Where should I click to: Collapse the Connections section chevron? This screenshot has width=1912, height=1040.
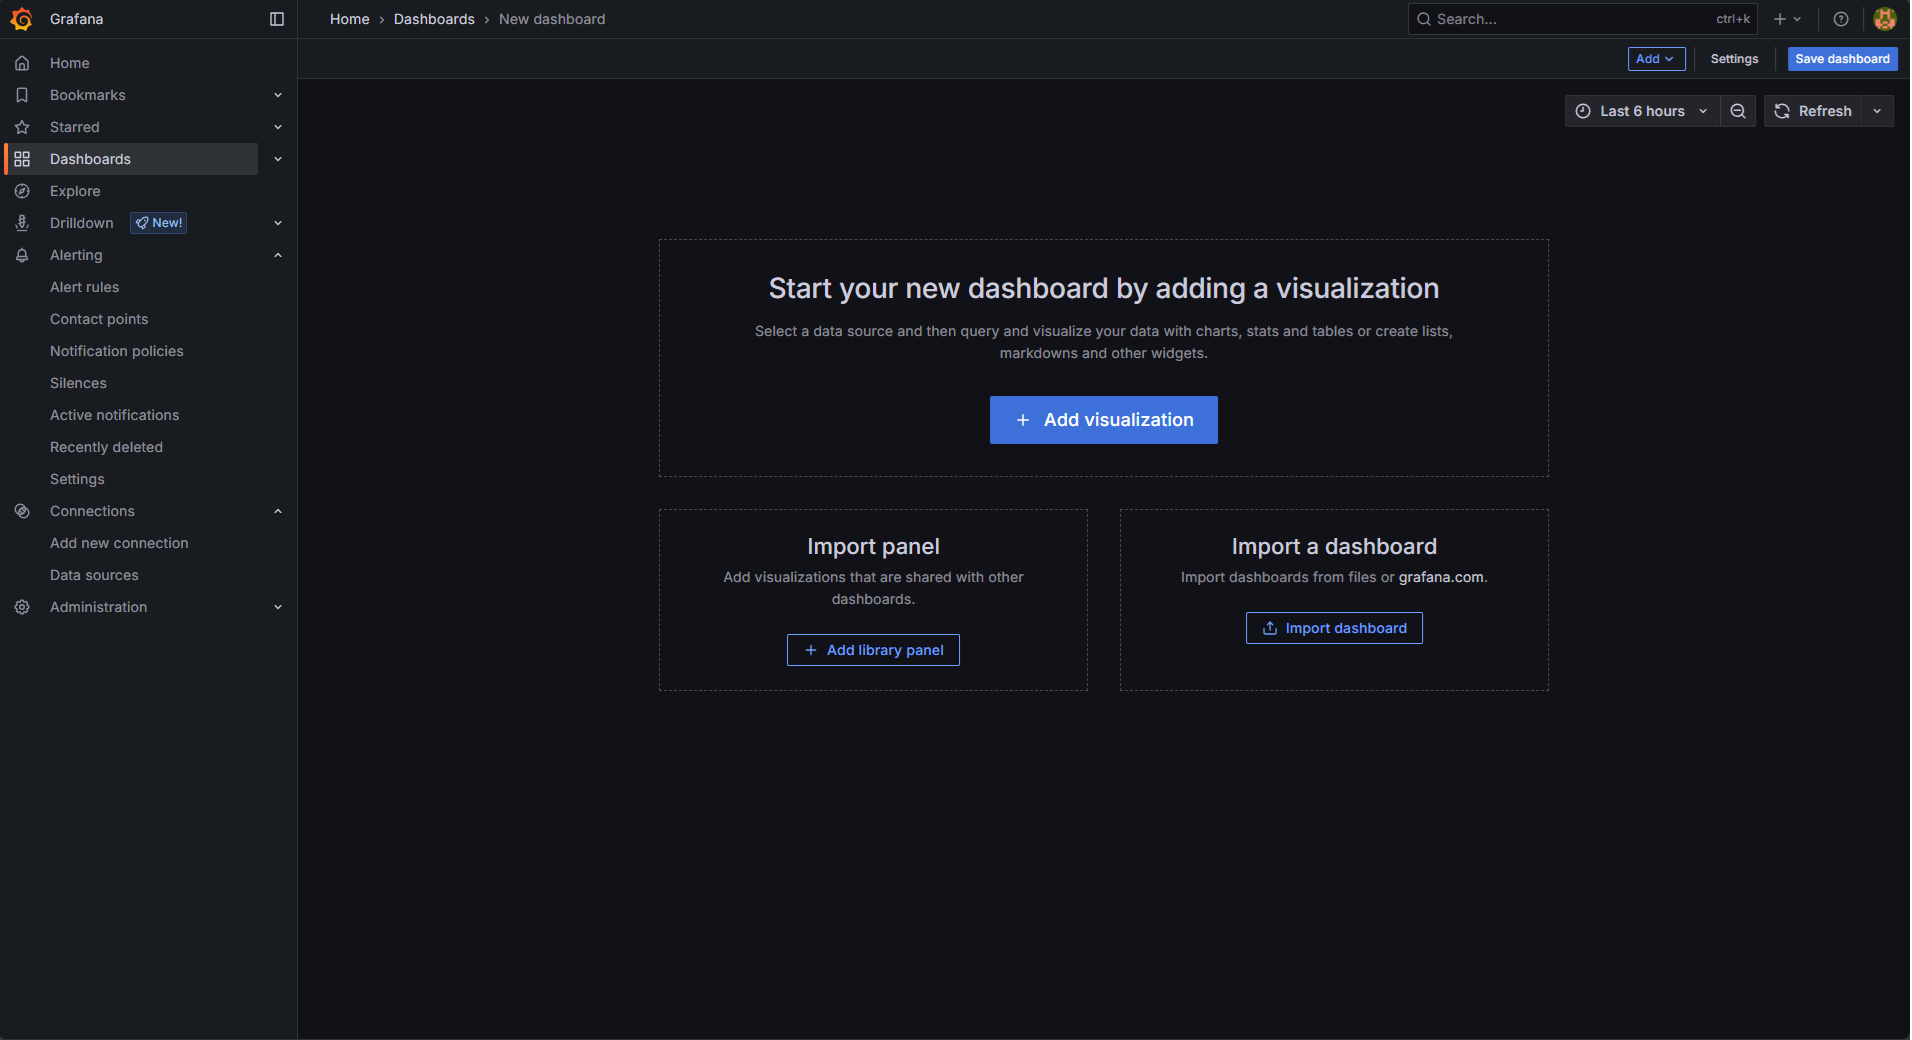[278, 511]
